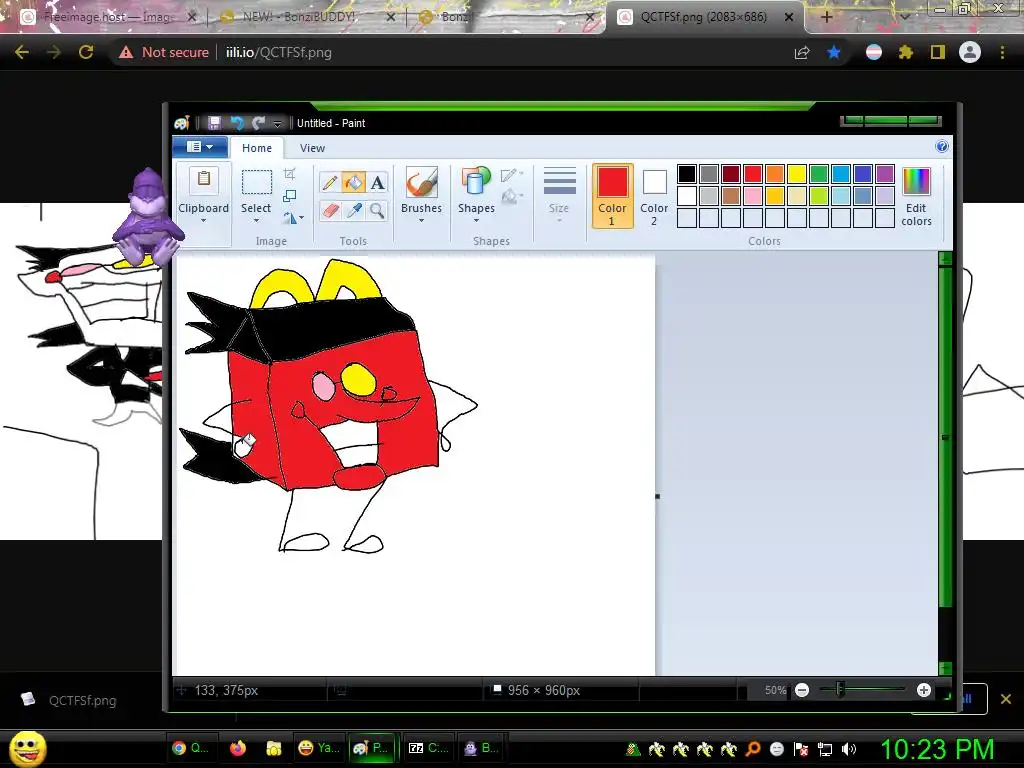Open Edit colors dialog
The width and height of the screenshot is (1024, 768).
click(x=916, y=197)
